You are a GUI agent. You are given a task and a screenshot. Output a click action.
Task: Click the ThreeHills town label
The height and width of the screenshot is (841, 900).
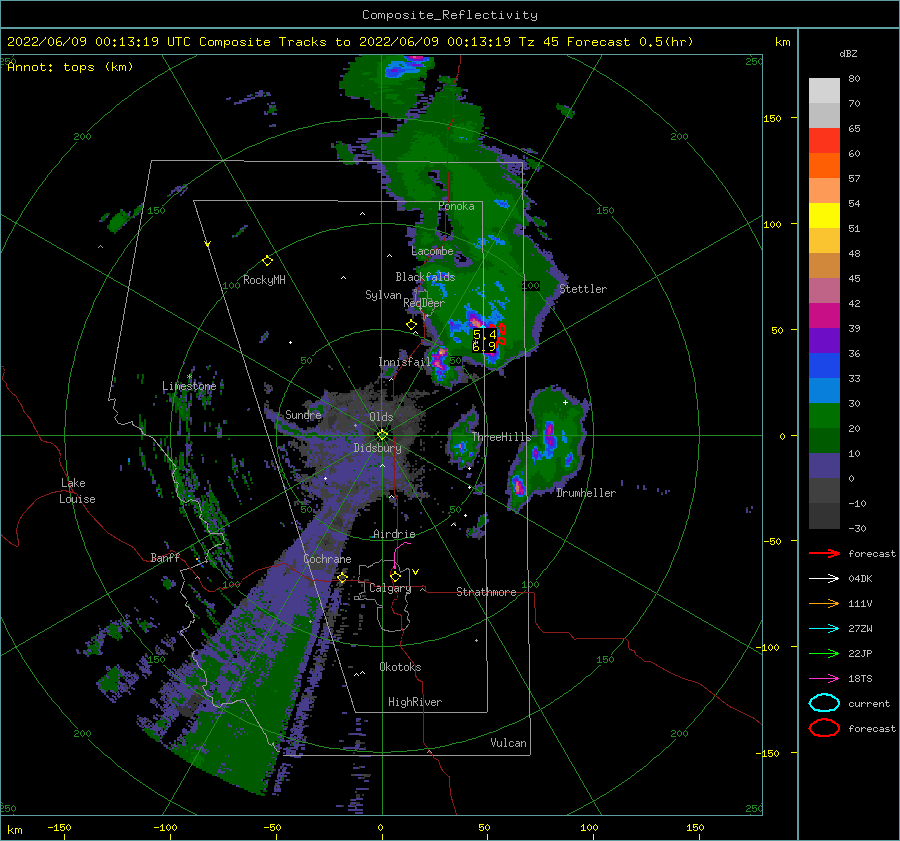coord(502,437)
